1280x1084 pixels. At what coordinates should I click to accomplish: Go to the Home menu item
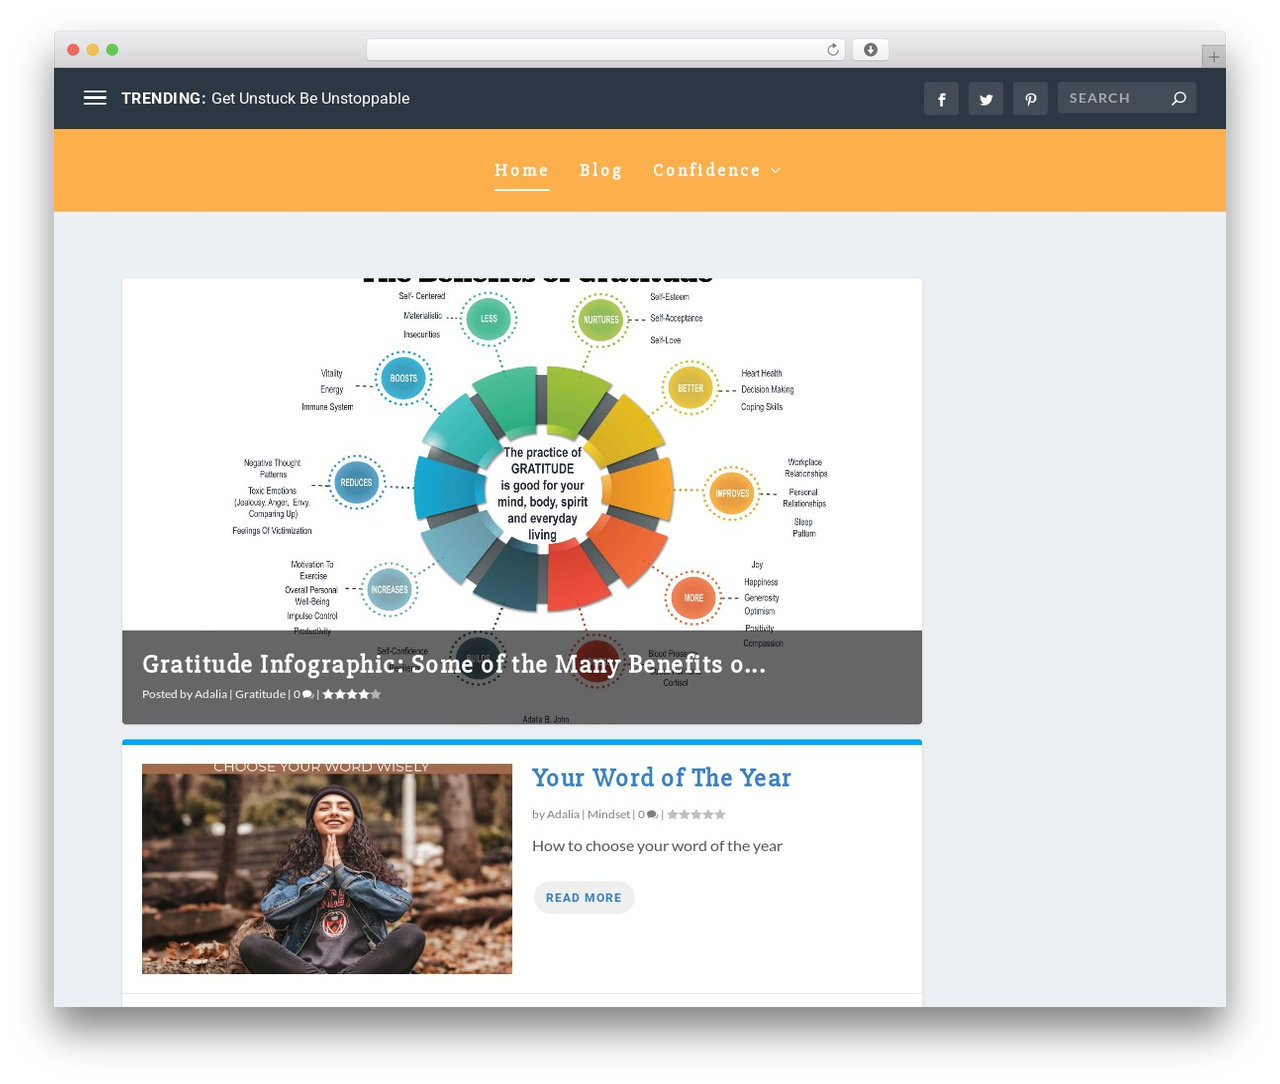point(522,170)
